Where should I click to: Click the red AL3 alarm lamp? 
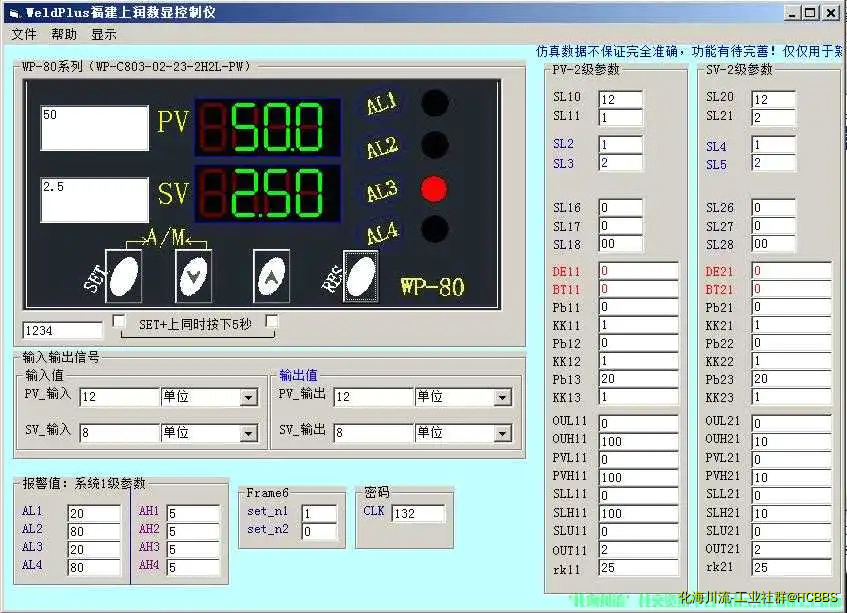tap(434, 189)
